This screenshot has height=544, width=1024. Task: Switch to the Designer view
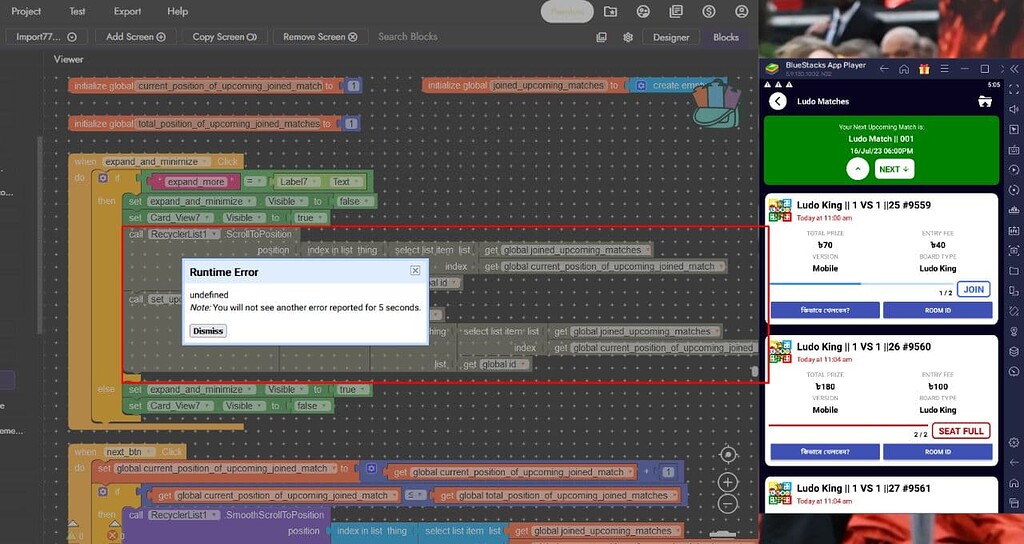(x=671, y=37)
